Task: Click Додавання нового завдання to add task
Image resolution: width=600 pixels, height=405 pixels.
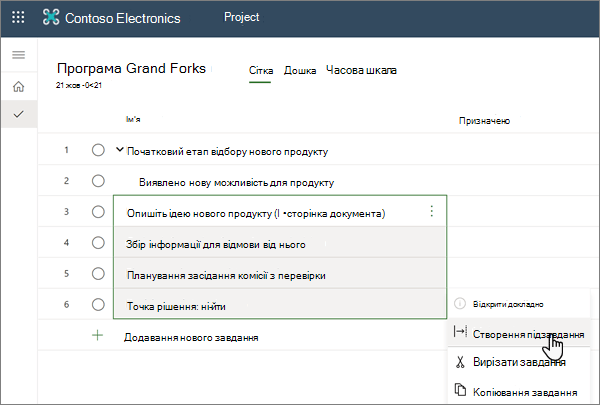Action: 191,338
